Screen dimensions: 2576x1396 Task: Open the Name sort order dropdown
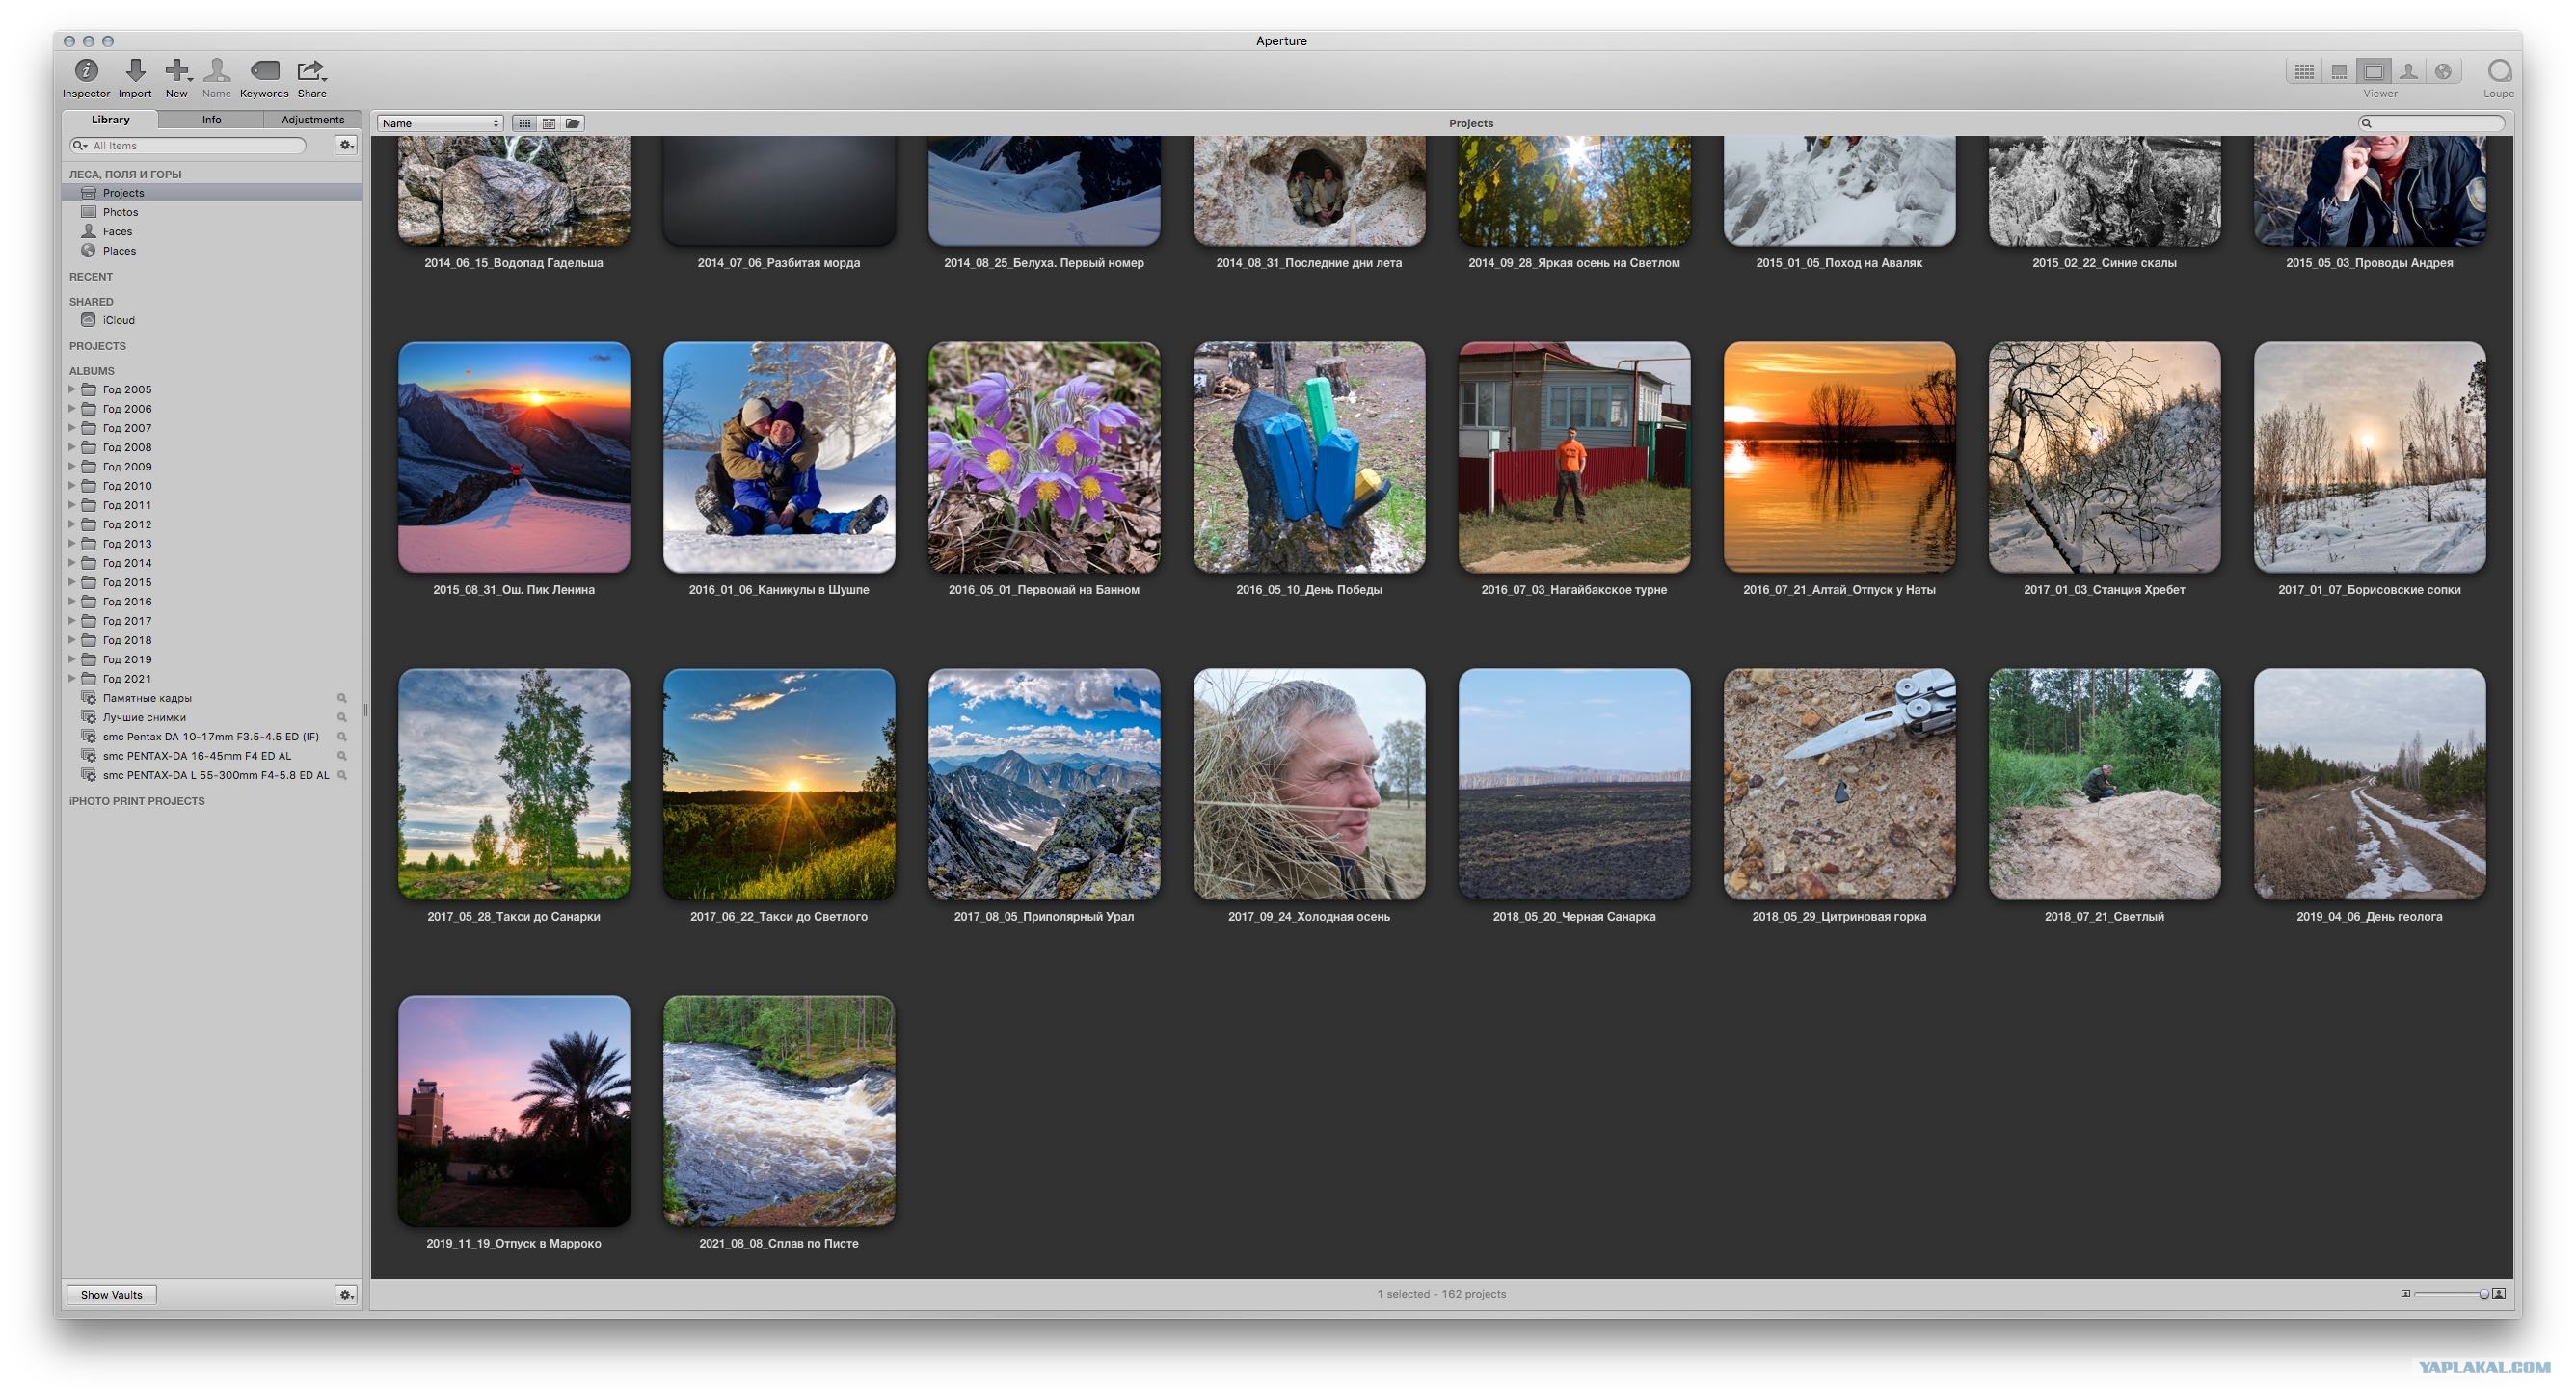440,123
